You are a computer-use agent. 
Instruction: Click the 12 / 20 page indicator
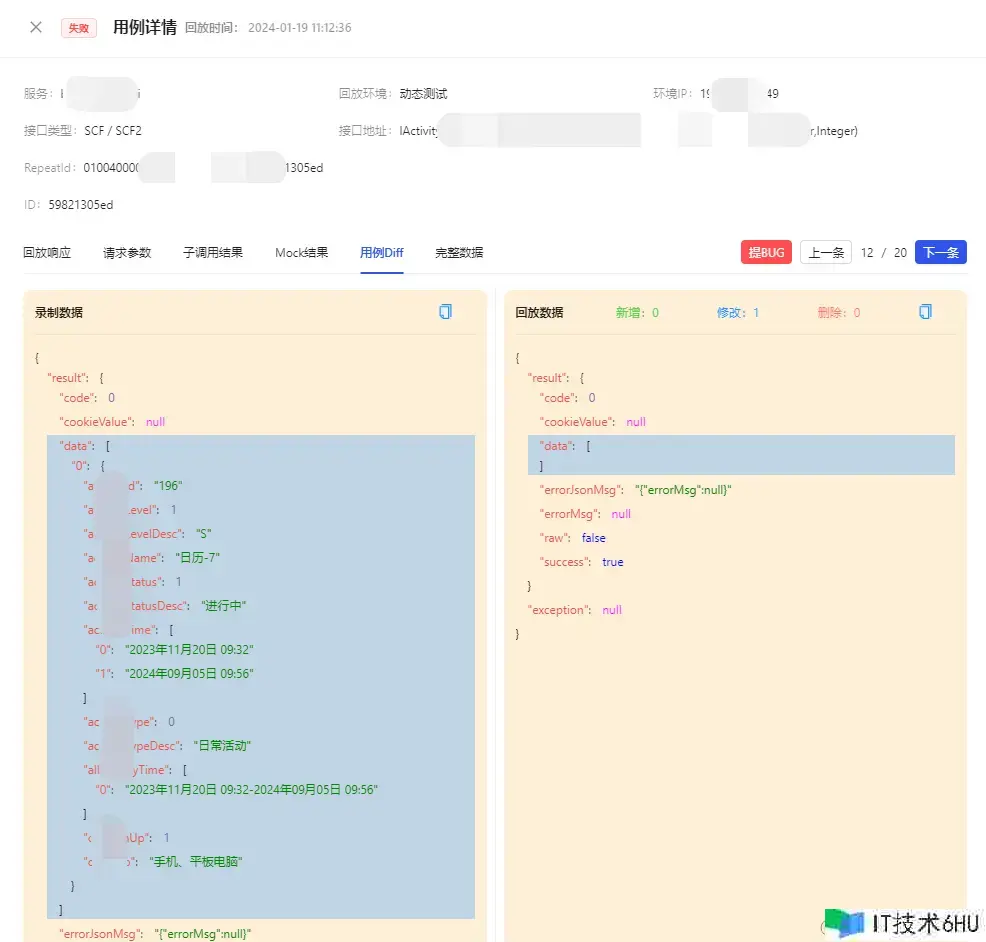point(883,253)
